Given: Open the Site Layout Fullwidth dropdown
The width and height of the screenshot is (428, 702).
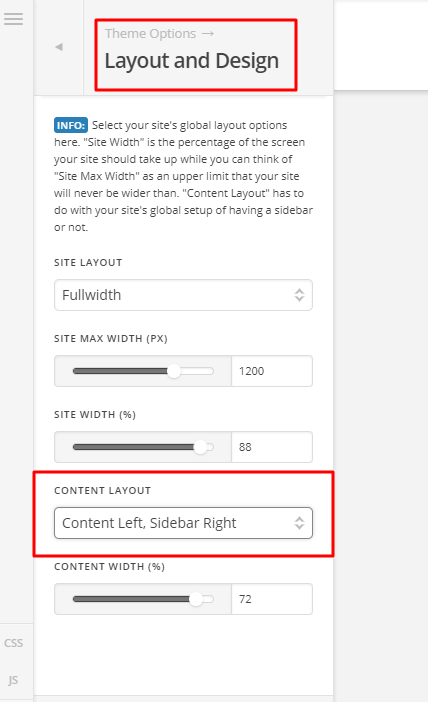Looking at the screenshot, I should point(183,295).
